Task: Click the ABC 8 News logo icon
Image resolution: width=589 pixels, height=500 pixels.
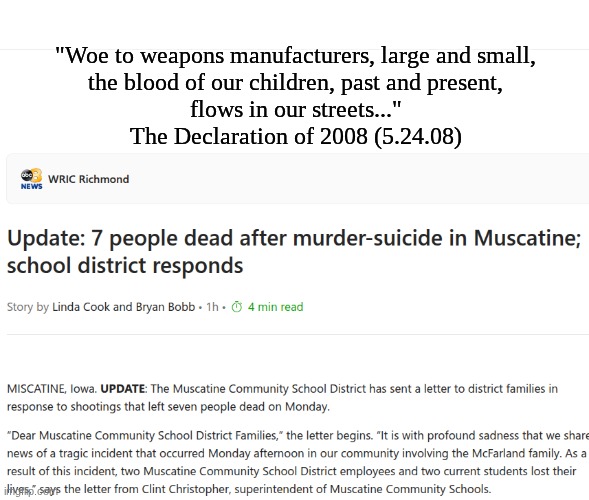Action: pyautogui.click(x=32, y=179)
